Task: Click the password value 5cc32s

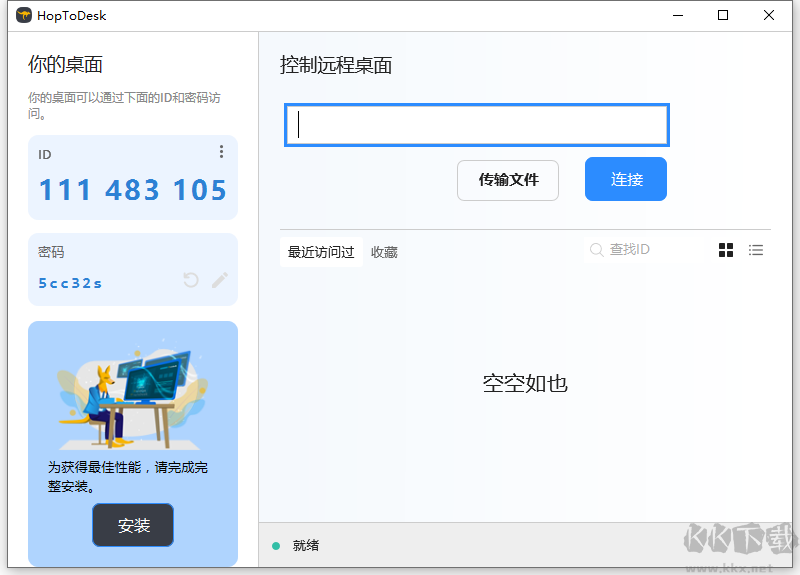Action: pyautogui.click(x=70, y=283)
